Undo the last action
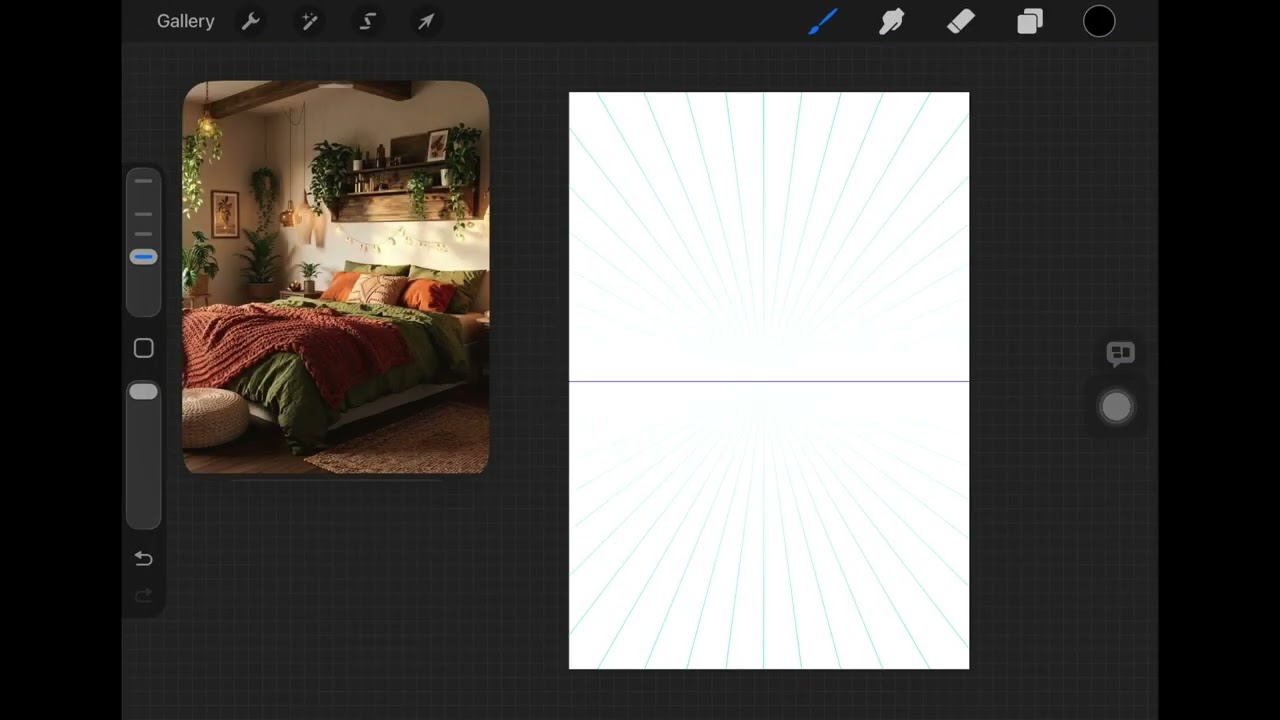 click(x=143, y=558)
